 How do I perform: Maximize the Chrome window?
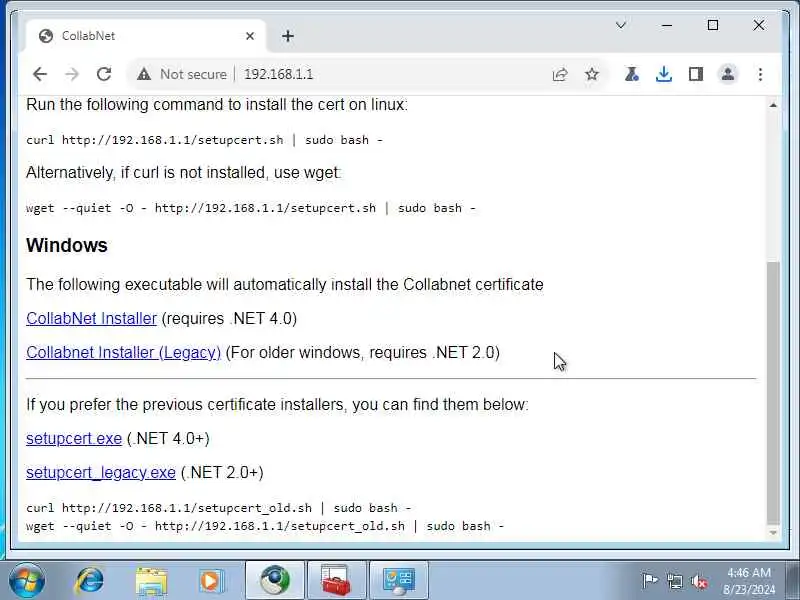pyautogui.click(x=713, y=25)
